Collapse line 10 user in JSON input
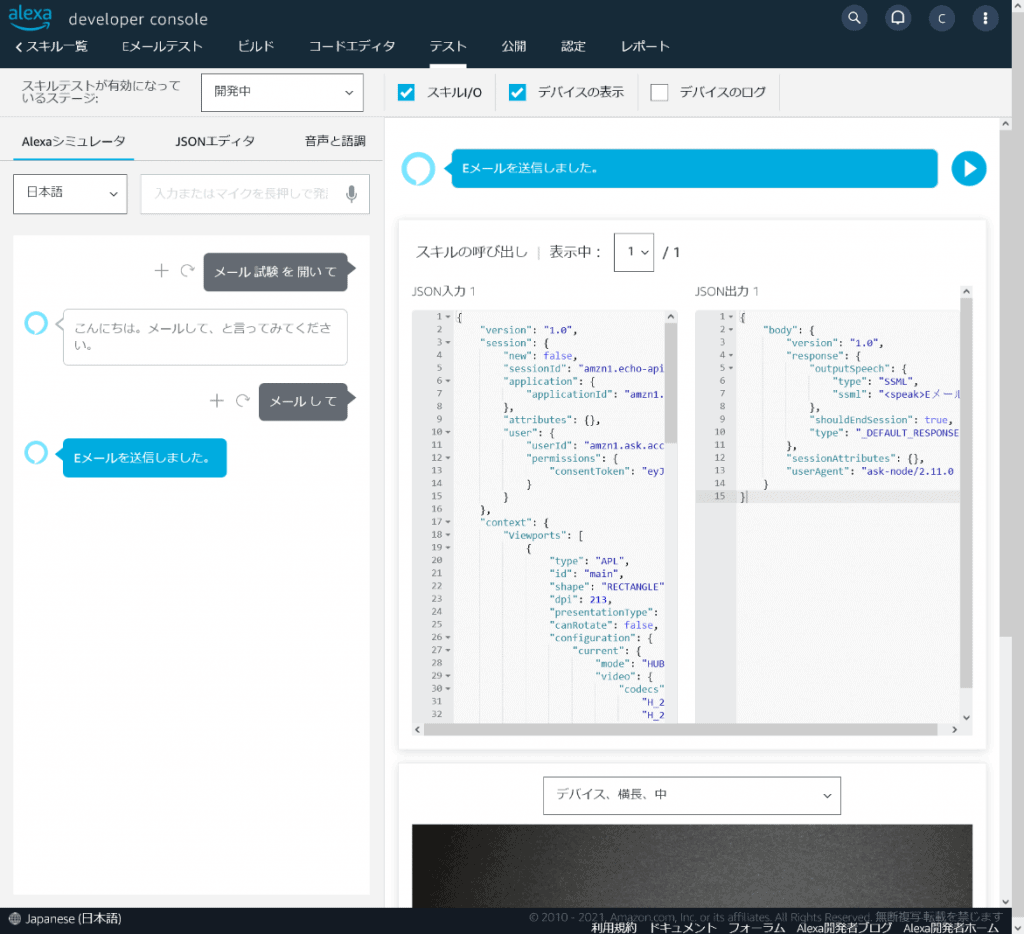Image resolution: width=1024 pixels, height=934 pixels. tap(448, 432)
